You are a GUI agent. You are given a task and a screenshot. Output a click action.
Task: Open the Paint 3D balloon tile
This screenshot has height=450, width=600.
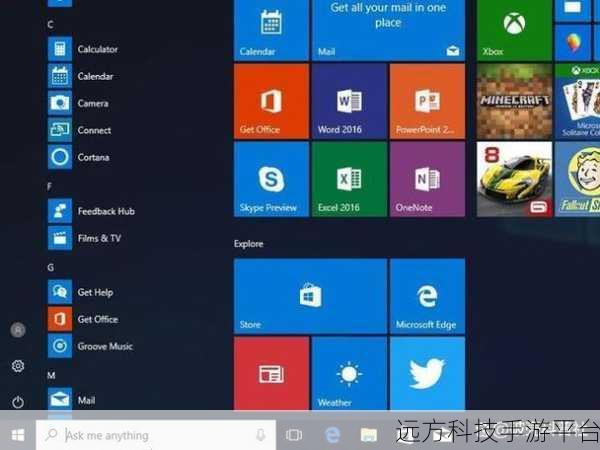tap(573, 42)
